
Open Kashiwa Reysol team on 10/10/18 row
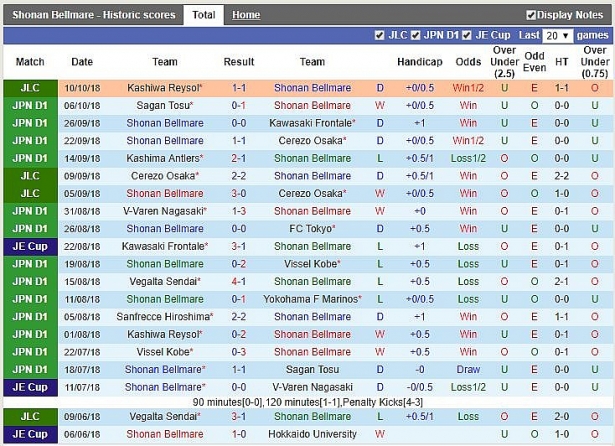pos(165,88)
